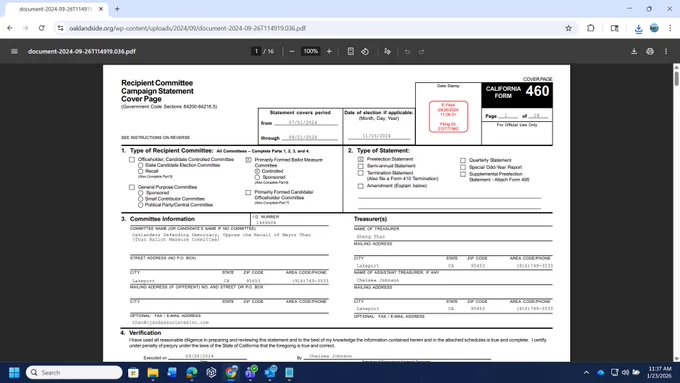Download the PDF from the viewer toolbar
This screenshot has width=680, height=383.
point(634,51)
